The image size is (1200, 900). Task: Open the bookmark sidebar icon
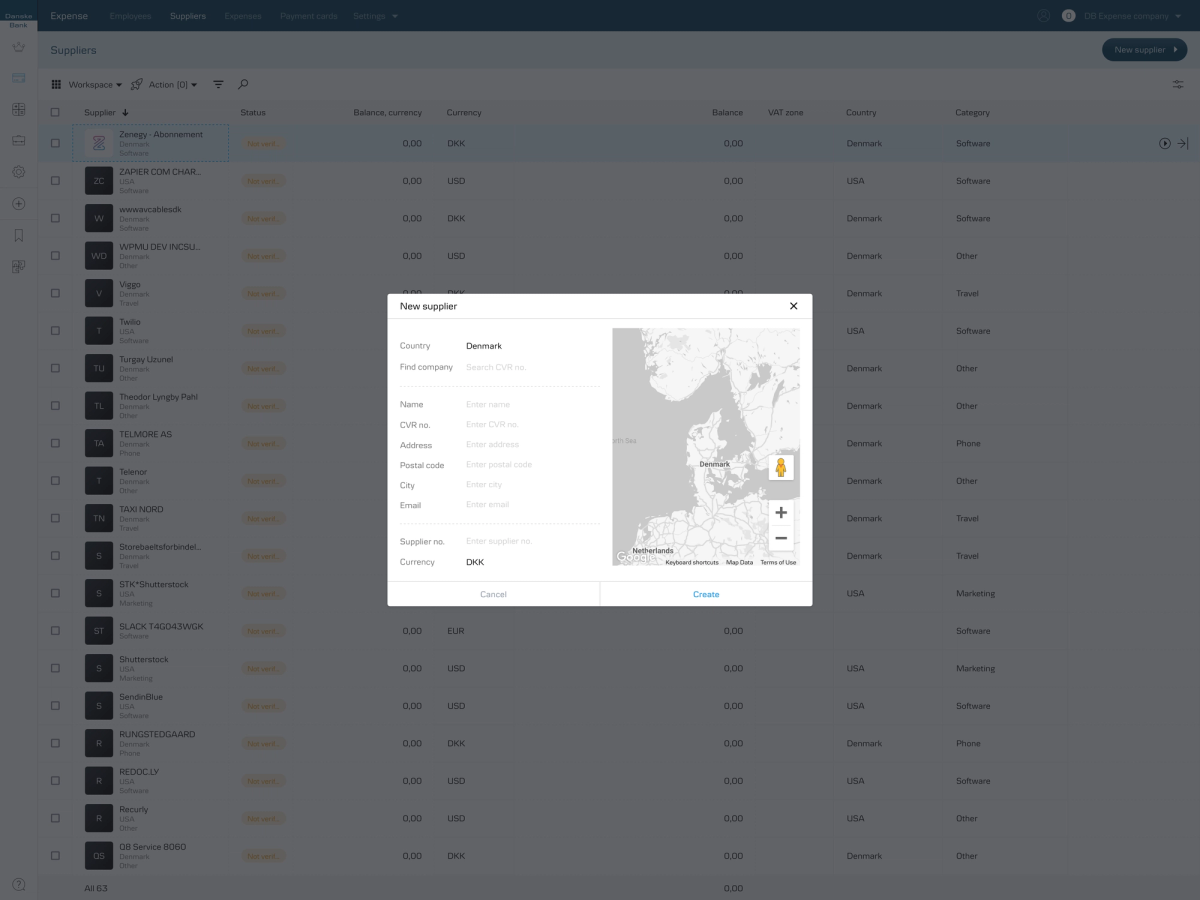pyautogui.click(x=18, y=236)
